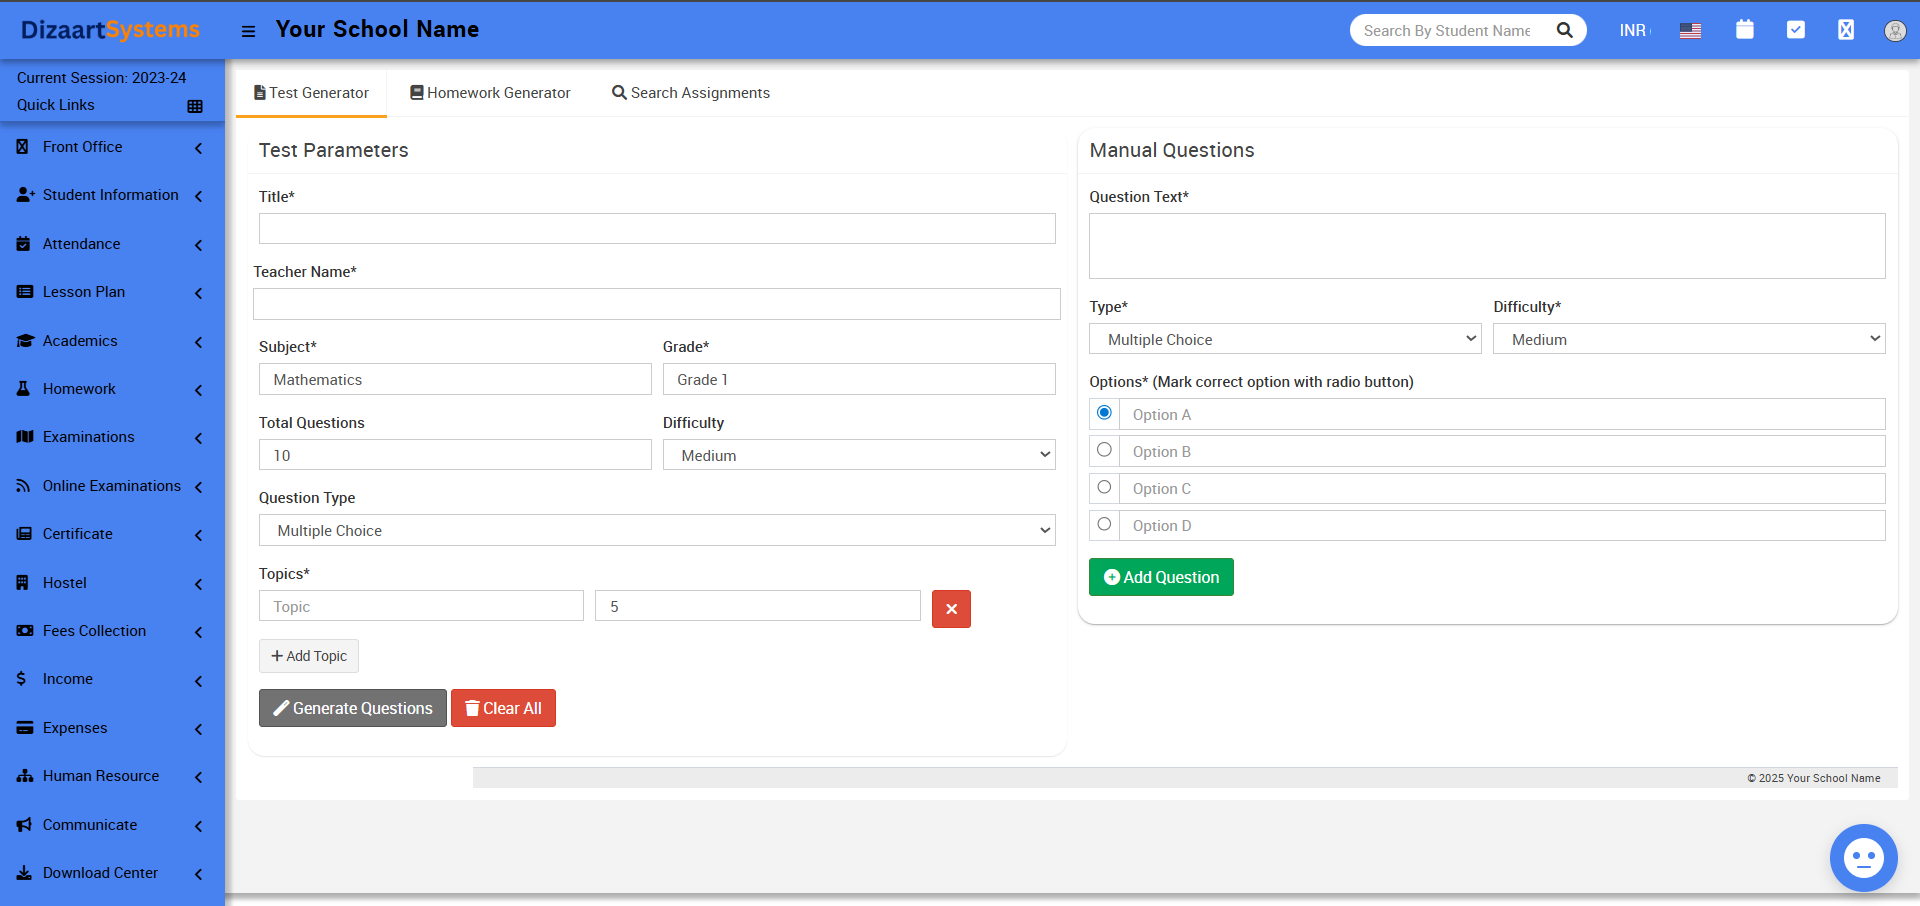
Task: Open the Difficulty dropdown in Test Parameters
Action: coord(858,455)
